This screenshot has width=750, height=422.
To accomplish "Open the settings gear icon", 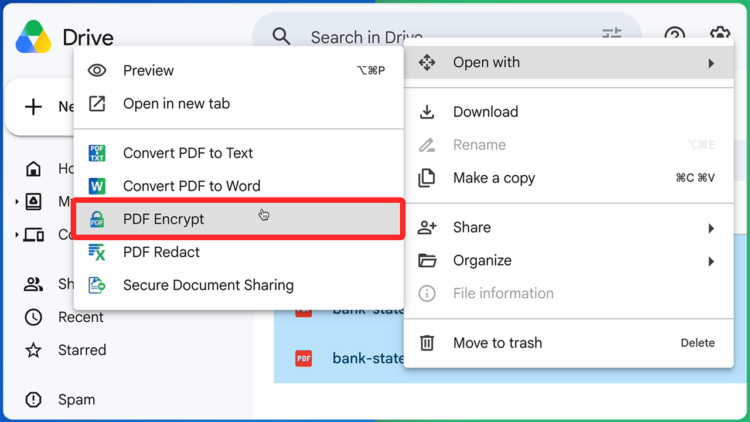I will (x=720, y=34).
